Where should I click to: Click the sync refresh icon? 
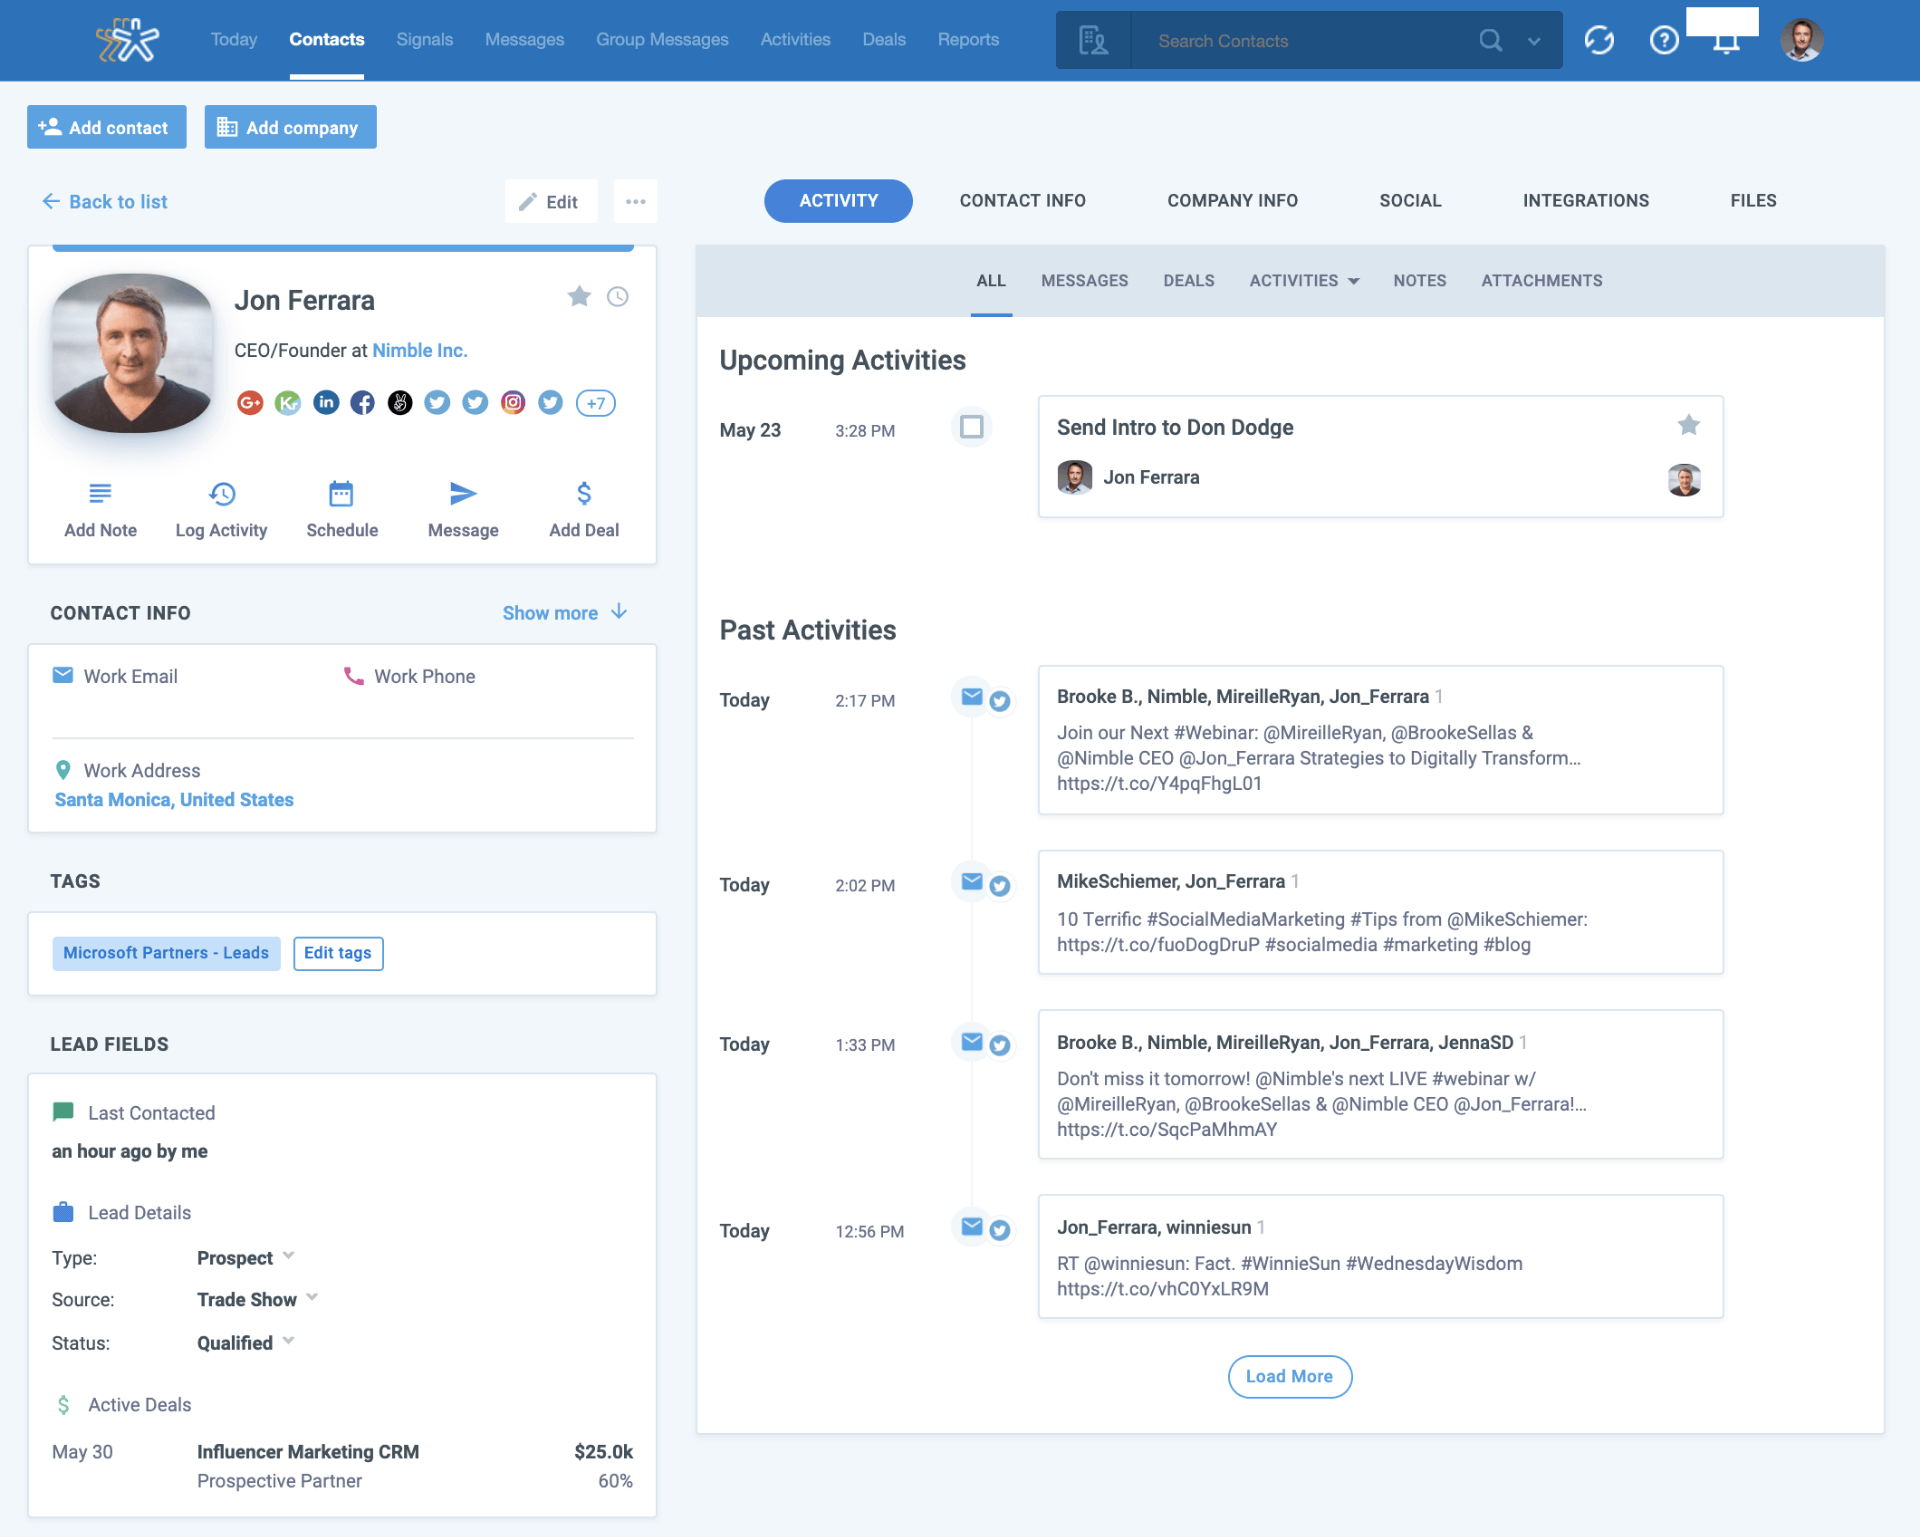point(1599,40)
